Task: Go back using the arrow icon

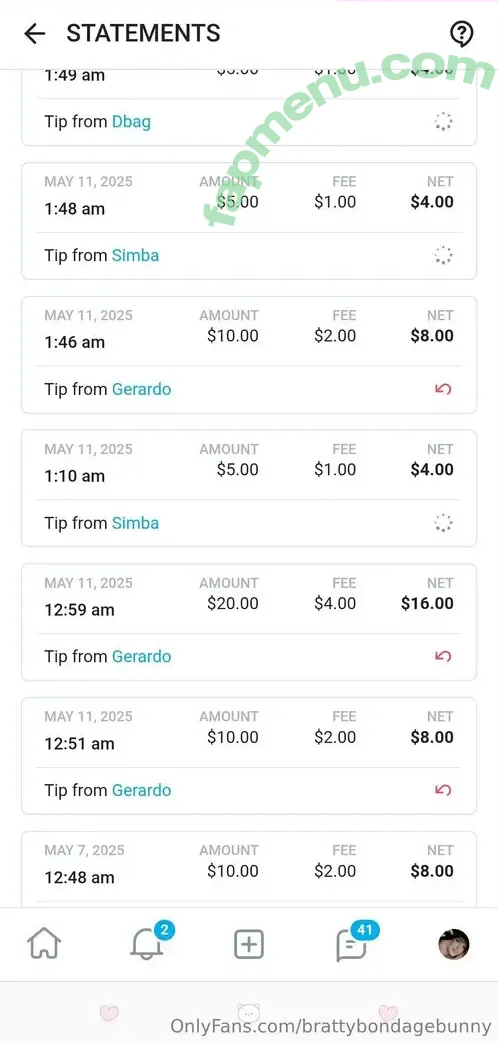Action: coord(34,33)
